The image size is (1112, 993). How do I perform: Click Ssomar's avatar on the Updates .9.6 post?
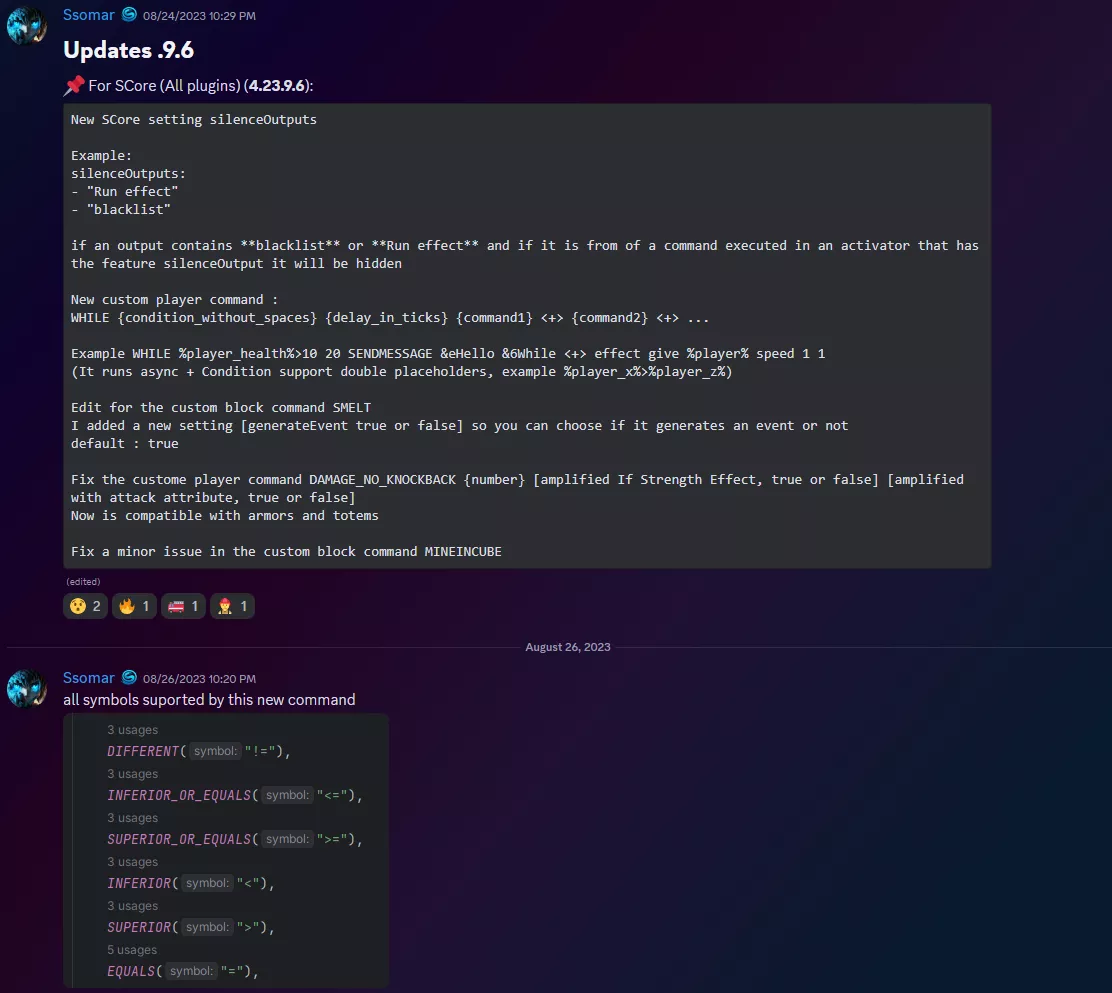pos(25,26)
